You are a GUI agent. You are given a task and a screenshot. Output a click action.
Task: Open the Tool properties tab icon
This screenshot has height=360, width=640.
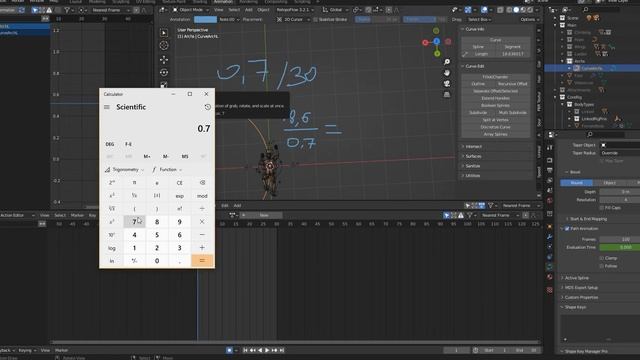[x=550, y=148]
